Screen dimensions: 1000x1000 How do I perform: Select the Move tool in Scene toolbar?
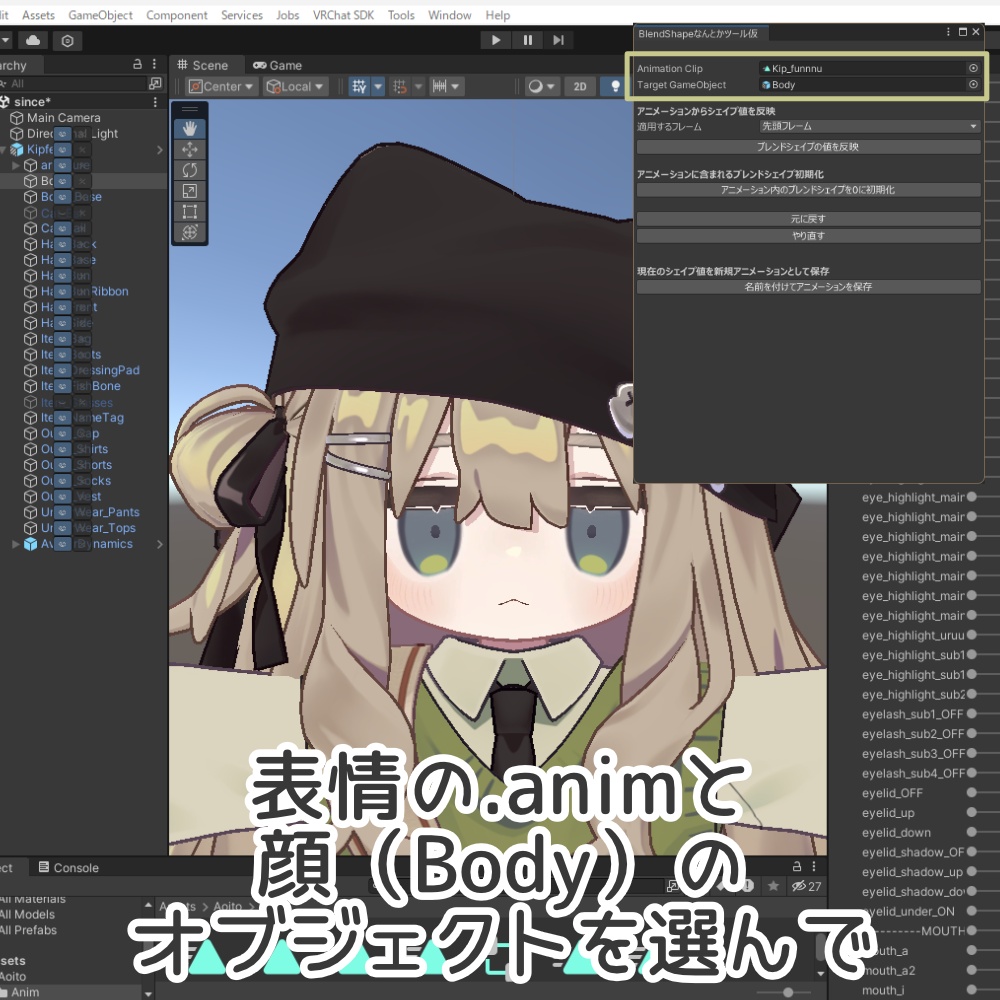coord(189,150)
